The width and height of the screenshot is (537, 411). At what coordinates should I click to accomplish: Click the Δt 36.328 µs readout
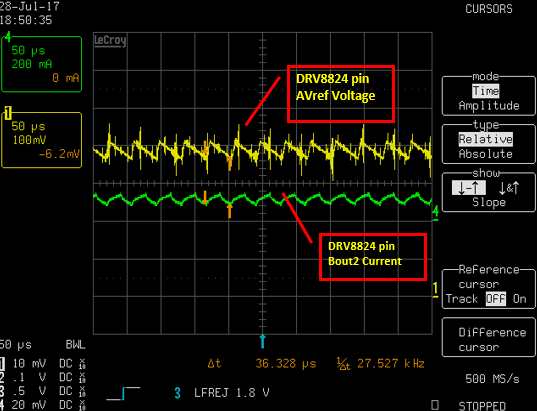pos(262,363)
